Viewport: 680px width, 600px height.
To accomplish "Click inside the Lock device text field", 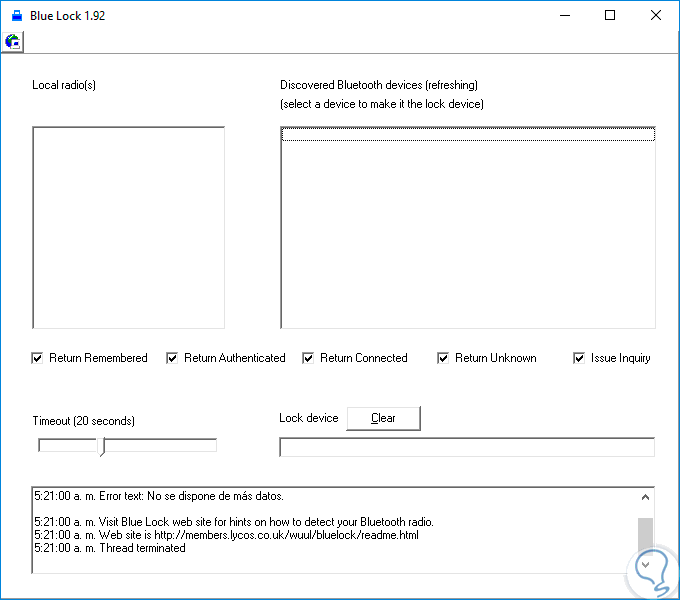I will click(x=467, y=447).
